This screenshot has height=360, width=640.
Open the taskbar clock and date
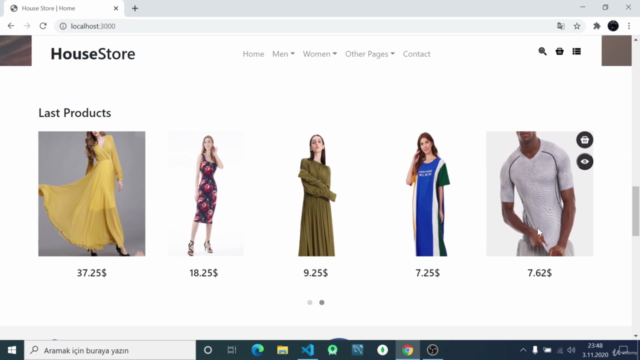596,350
